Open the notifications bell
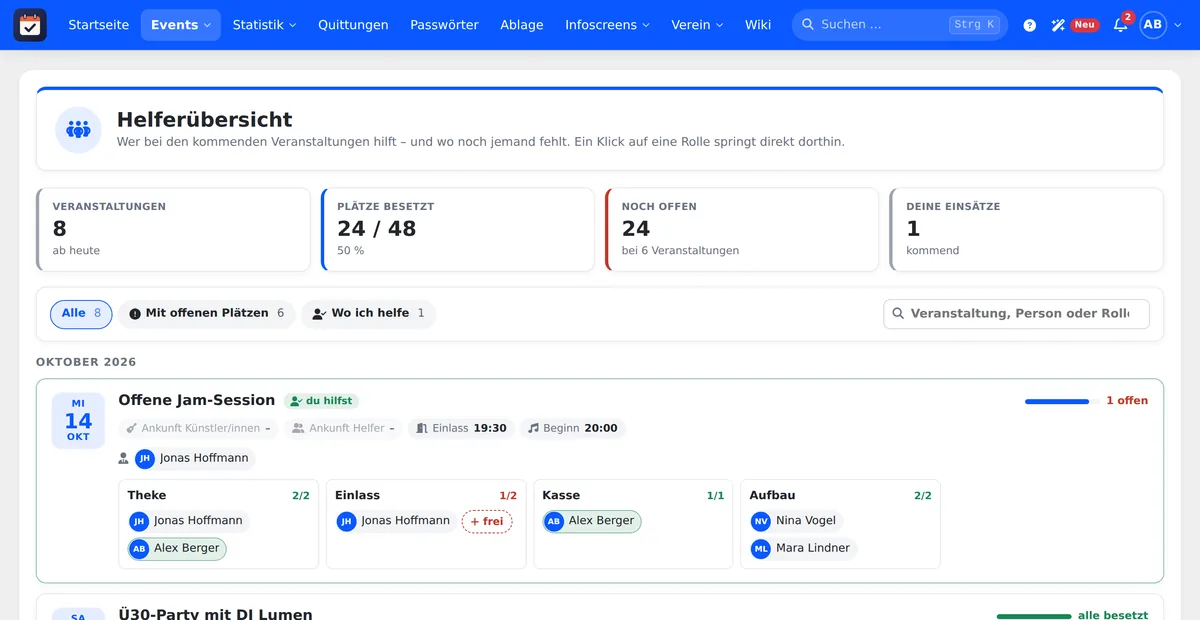The image size is (1200, 620). click(x=1120, y=25)
